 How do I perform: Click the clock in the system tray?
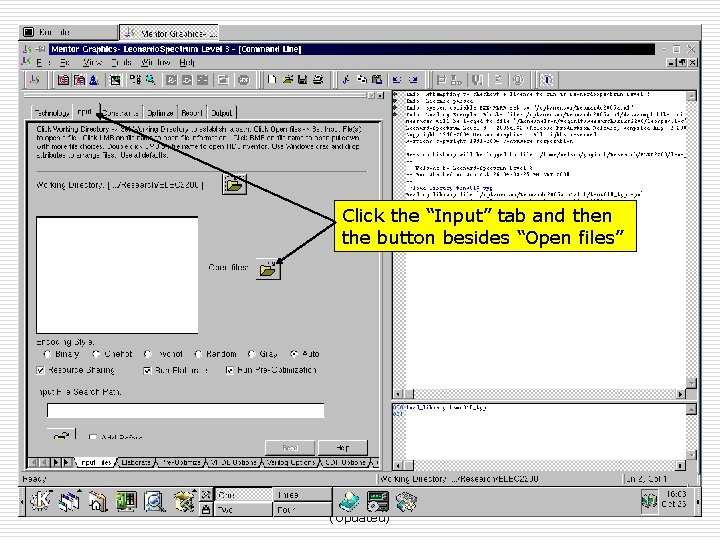[x=676, y=499]
